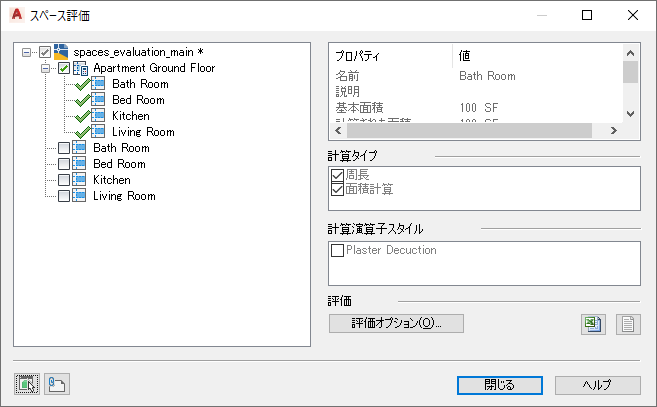Click the spaces_evaluation_main drawing icon
657x407 pixels.
pos(62,52)
